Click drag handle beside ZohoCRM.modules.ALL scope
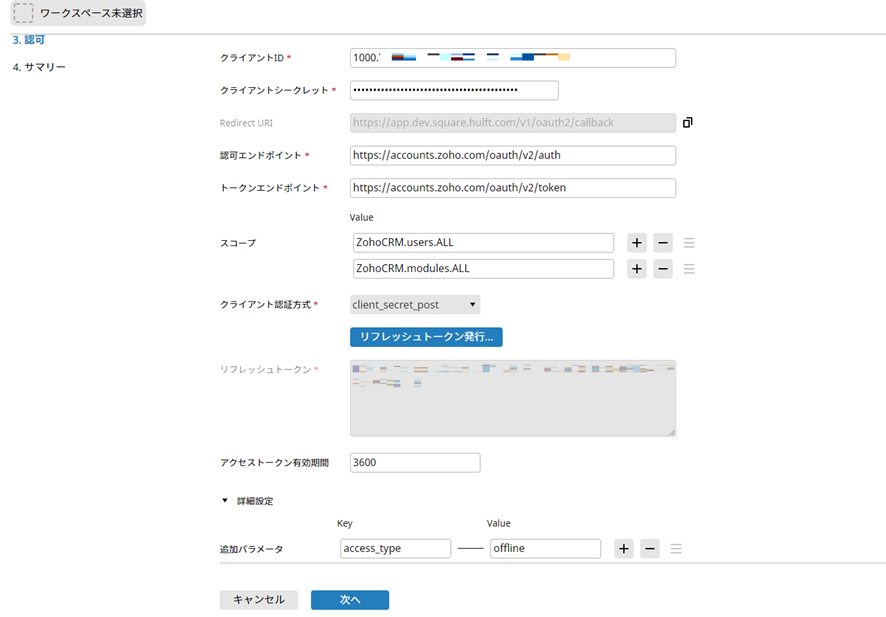The height and width of the screenshot is (617, 886). 689,269
